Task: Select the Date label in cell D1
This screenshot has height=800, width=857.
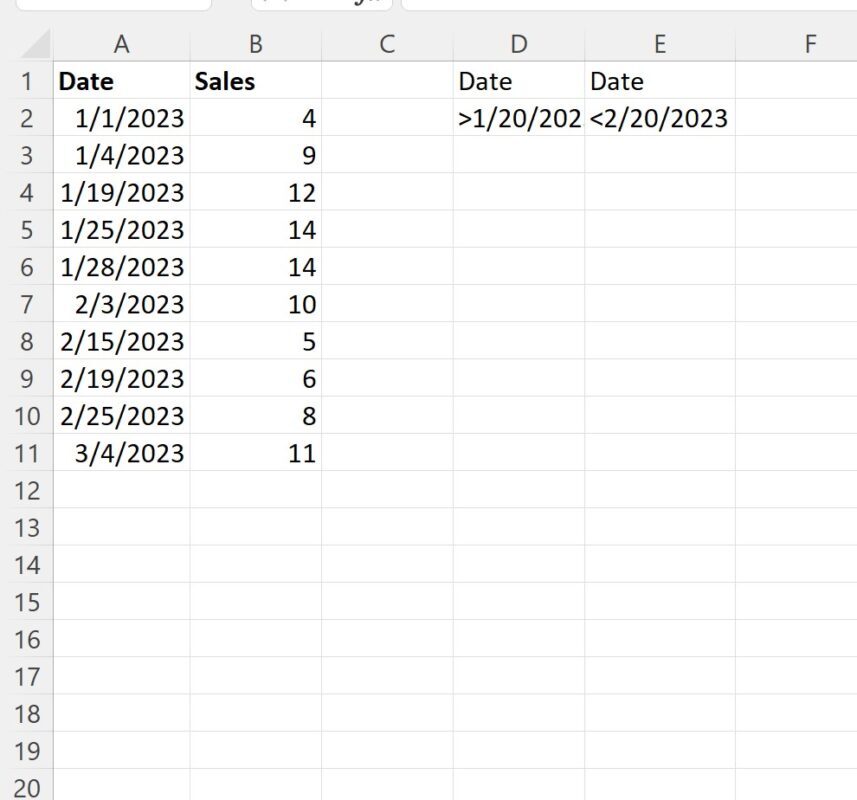Action: [x=518, y=81]
